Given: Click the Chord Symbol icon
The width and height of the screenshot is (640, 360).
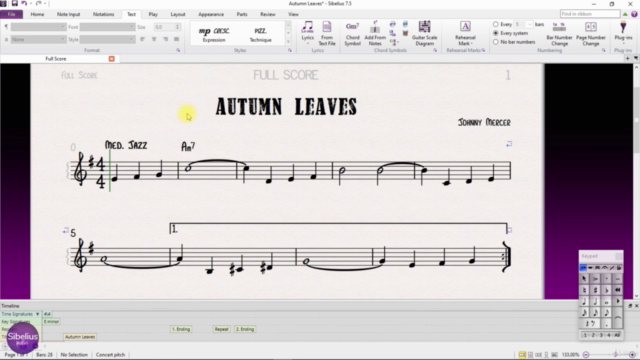Looking at the screenshot, I should click(x=352, y=33).
